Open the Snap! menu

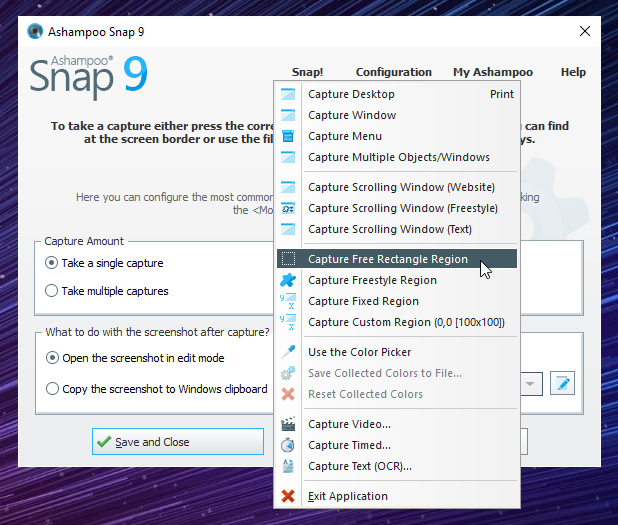coord(307,72)
